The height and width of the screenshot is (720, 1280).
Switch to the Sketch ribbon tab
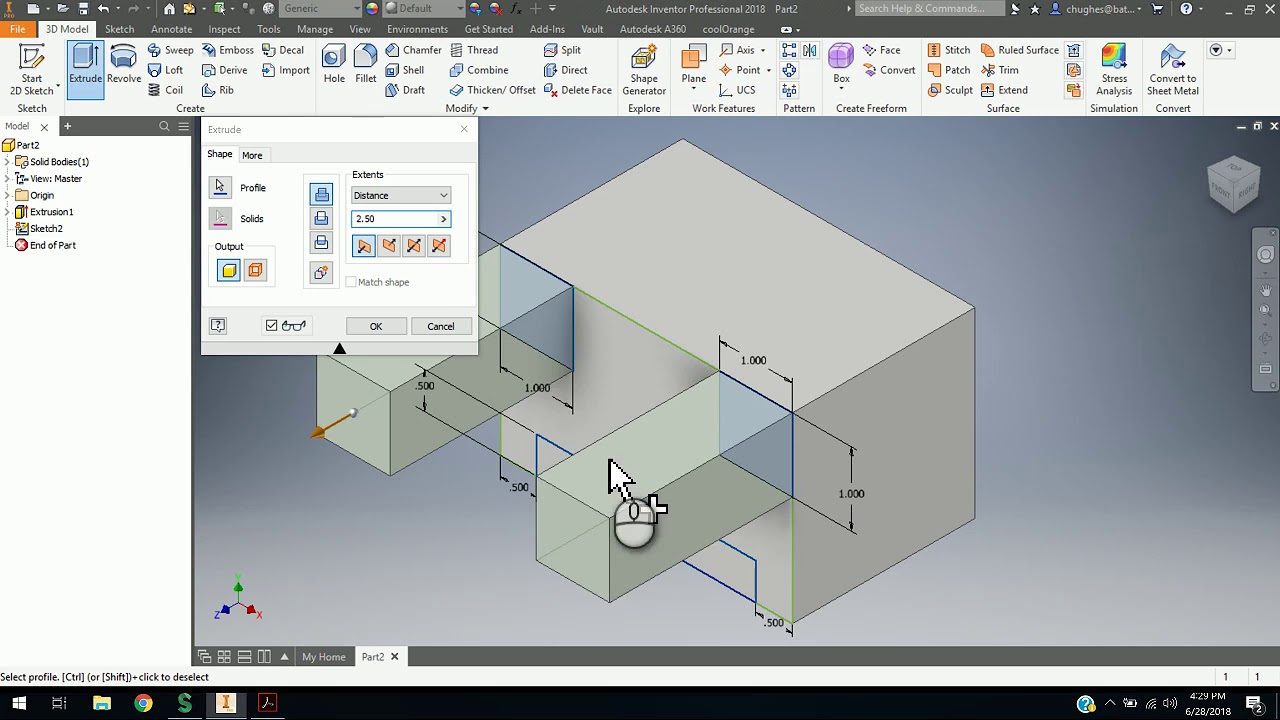pyautogui.click(x=119, y=29)
